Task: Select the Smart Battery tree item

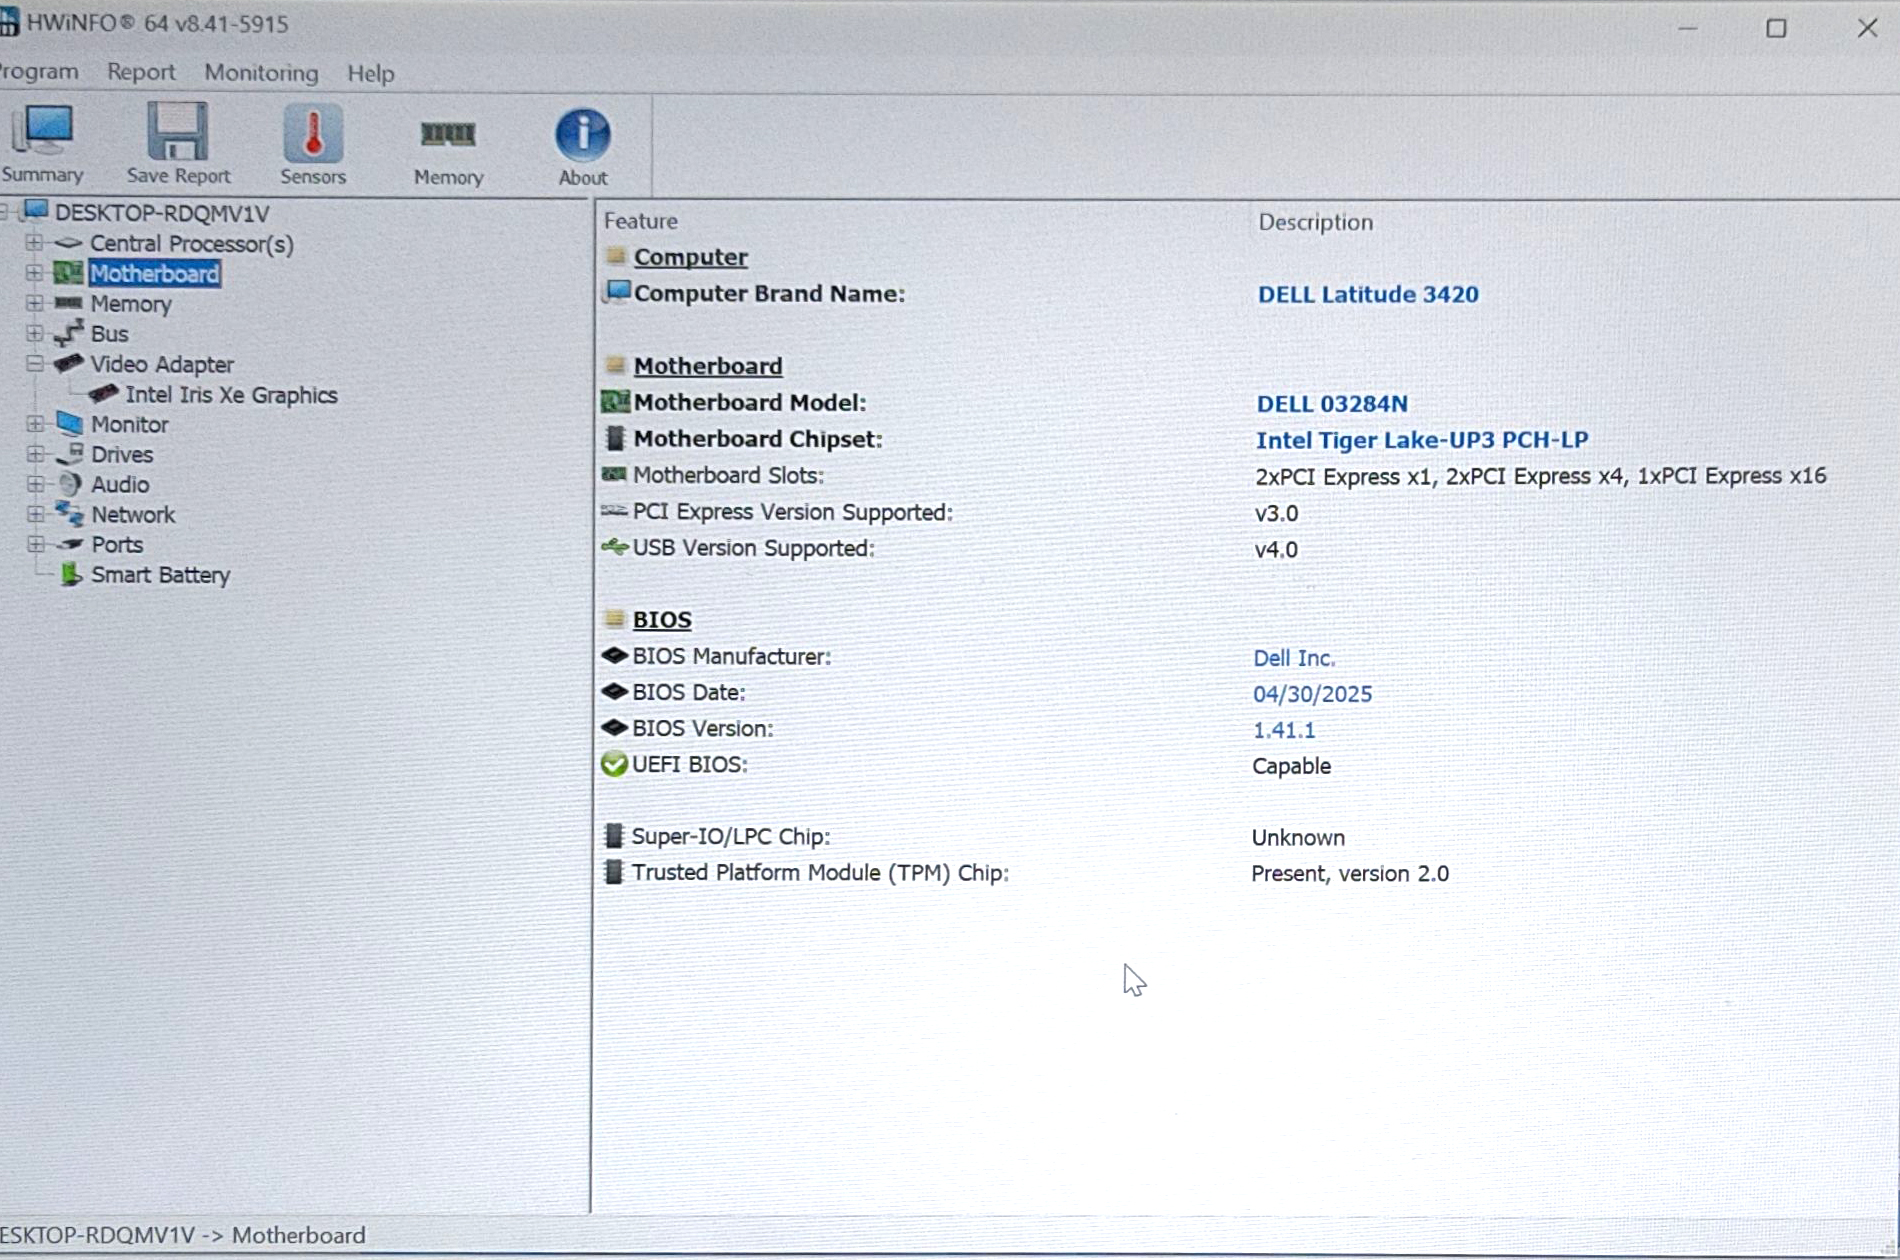Action: (160, 575)
